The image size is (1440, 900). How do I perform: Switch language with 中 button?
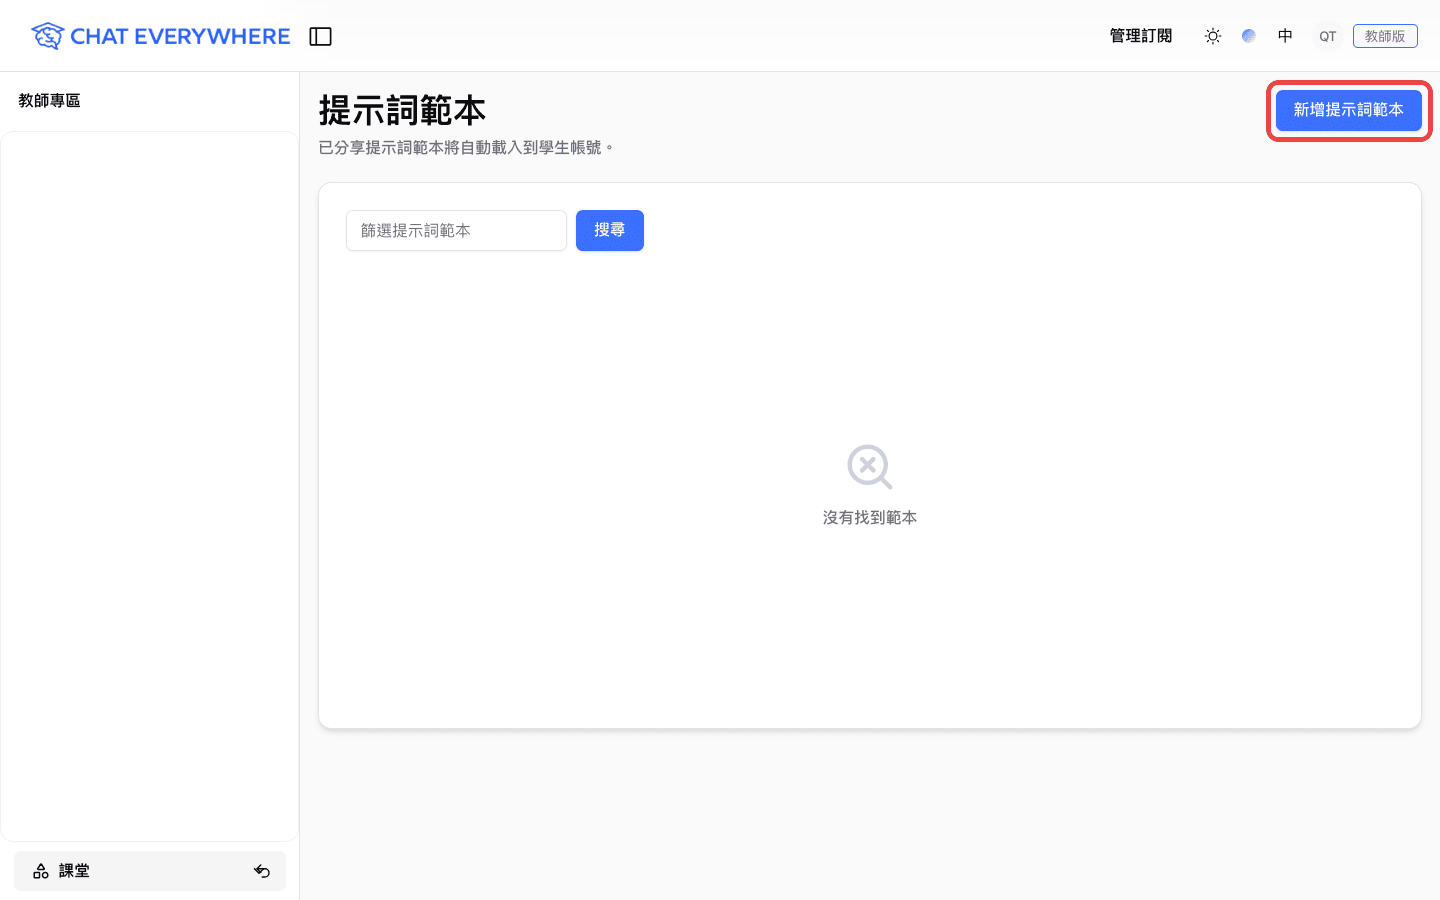1285,36
